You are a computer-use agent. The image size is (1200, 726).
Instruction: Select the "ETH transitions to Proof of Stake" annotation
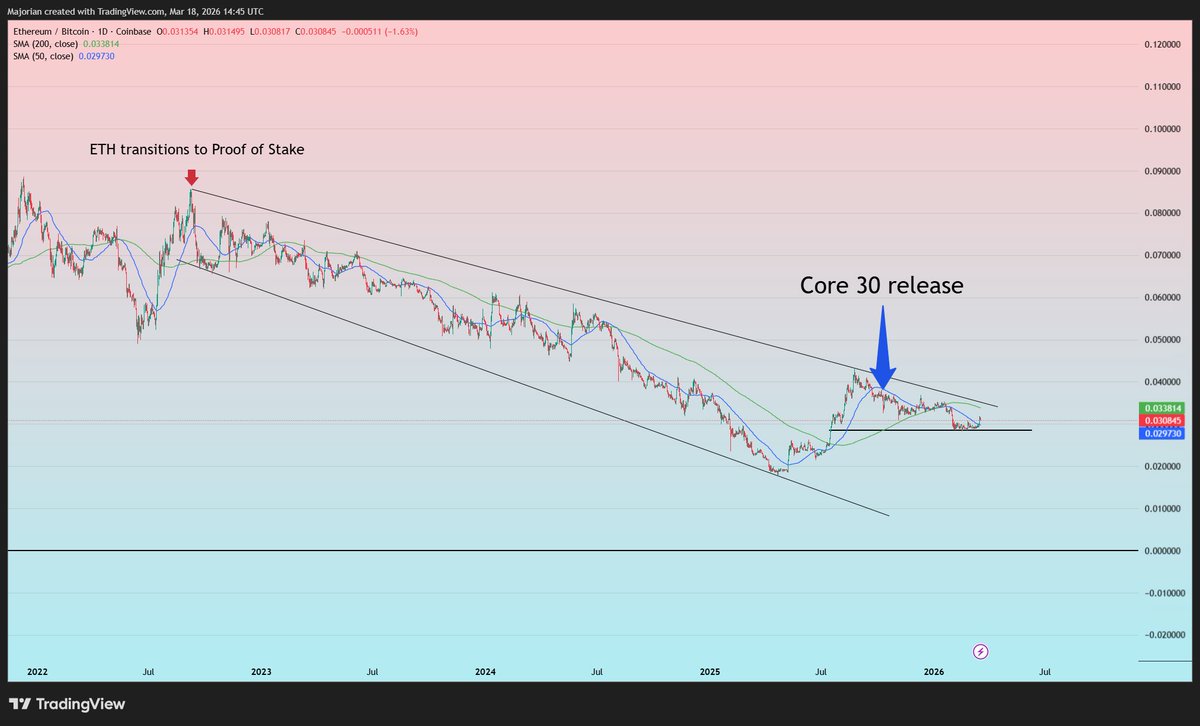[197, 150]
